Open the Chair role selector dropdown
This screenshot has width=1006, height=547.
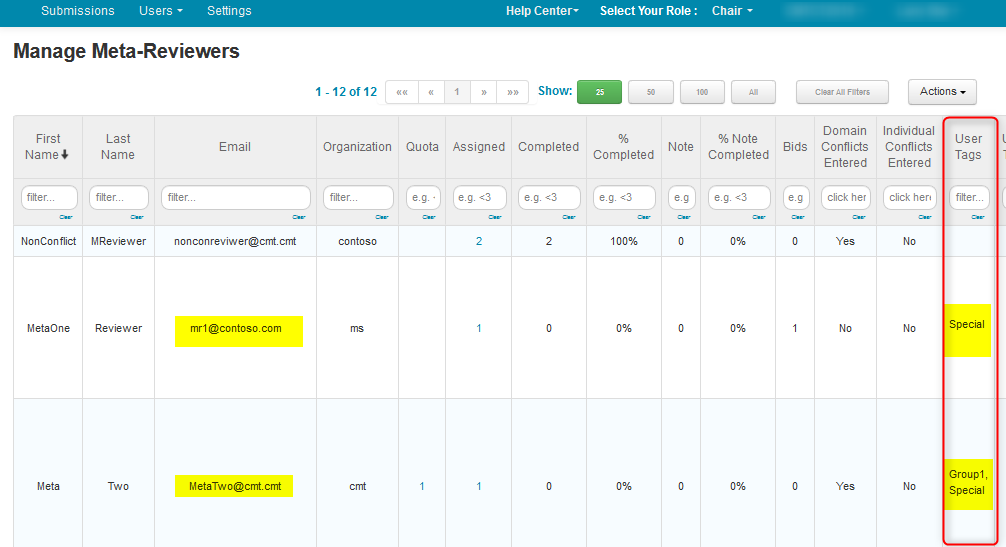pyautogui.click(x=732, y=11)
